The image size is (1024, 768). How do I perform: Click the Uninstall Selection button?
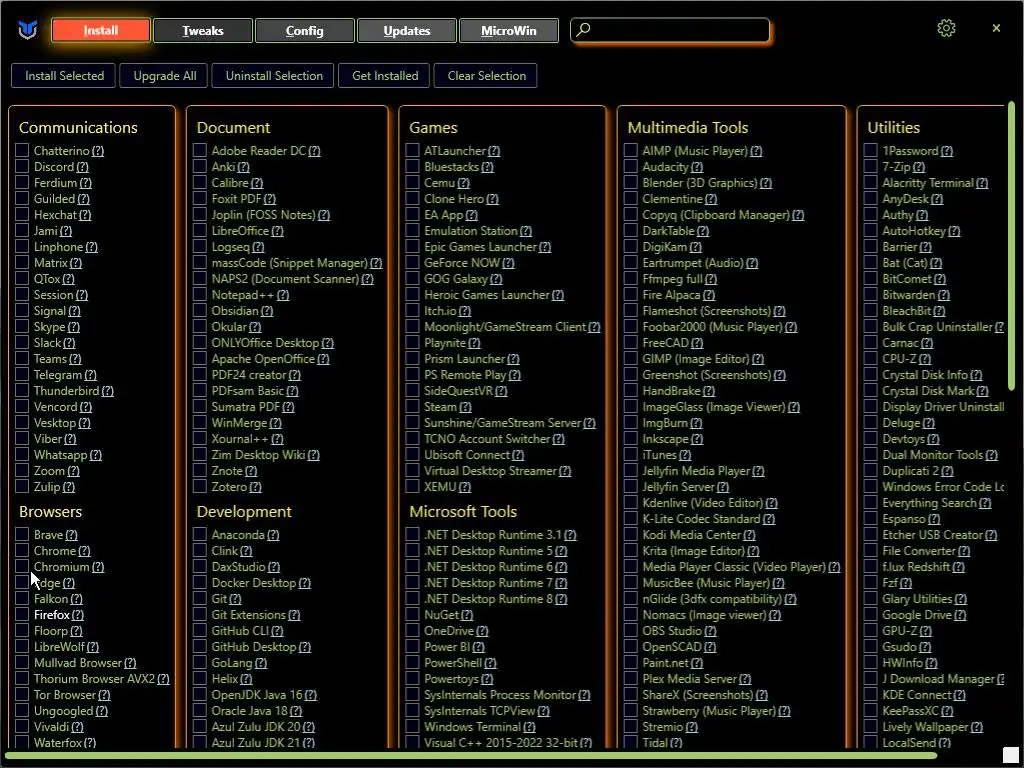274,76
